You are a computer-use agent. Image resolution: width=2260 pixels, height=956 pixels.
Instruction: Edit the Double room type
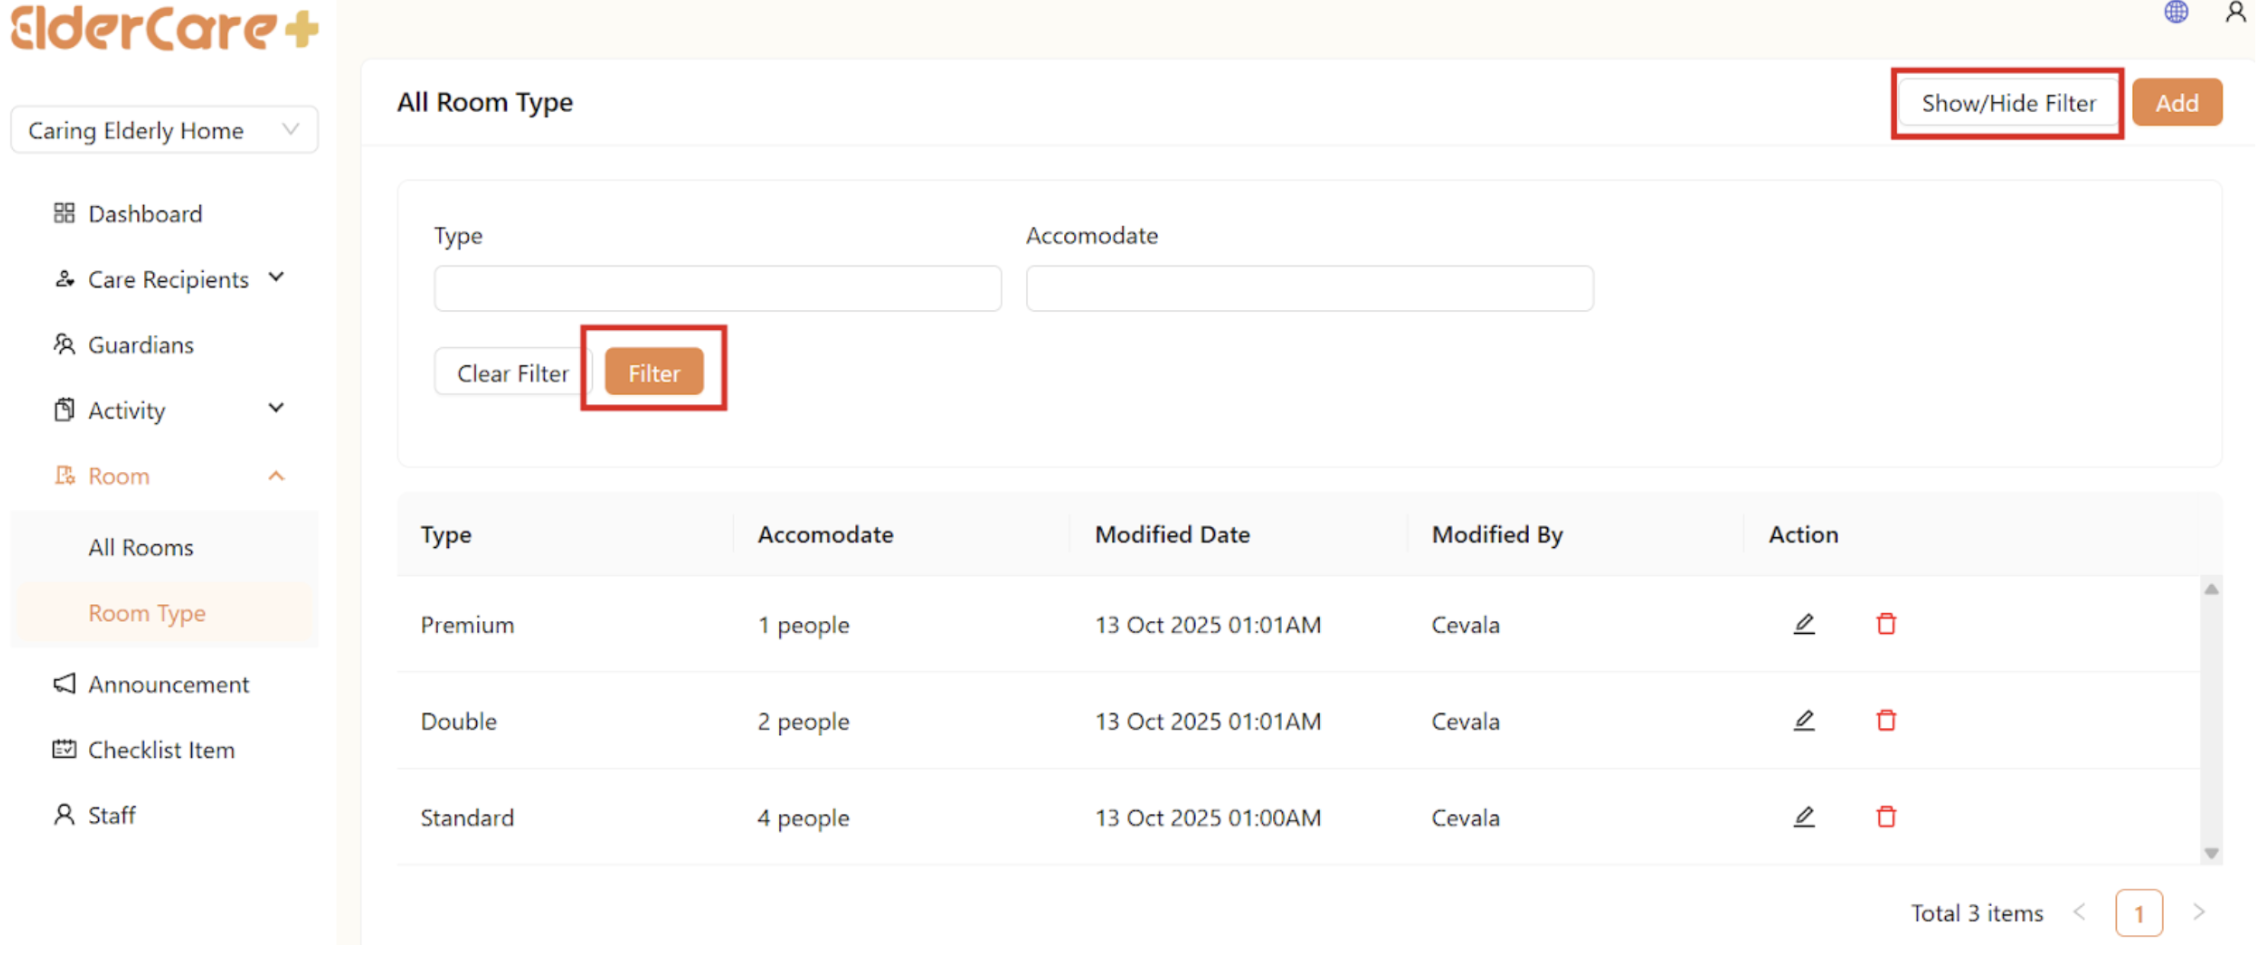pos(1803,721)
